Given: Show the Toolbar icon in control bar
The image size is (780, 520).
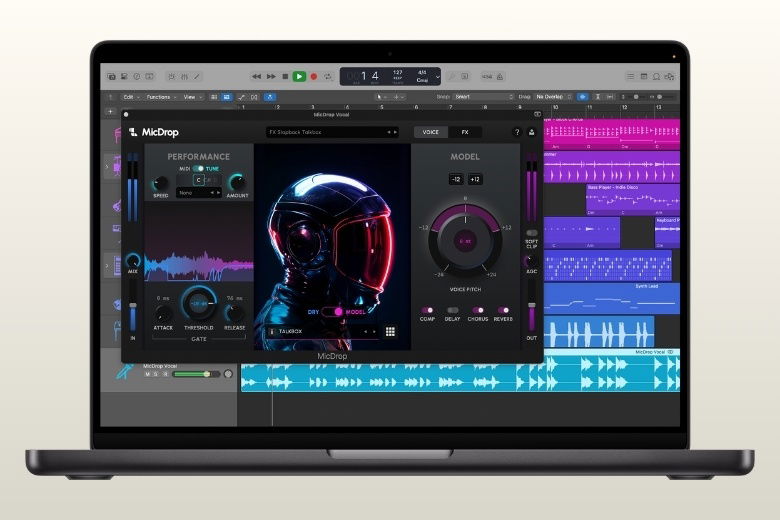Looking at the screenshot, I should coord(149,77).
